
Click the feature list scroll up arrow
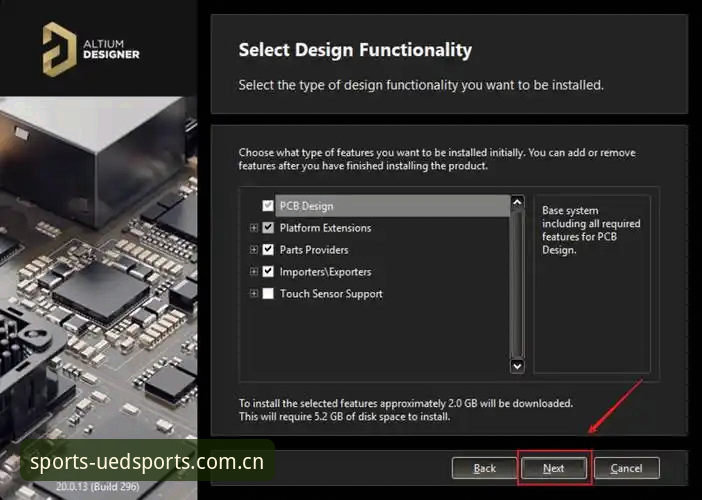point(517,202)
